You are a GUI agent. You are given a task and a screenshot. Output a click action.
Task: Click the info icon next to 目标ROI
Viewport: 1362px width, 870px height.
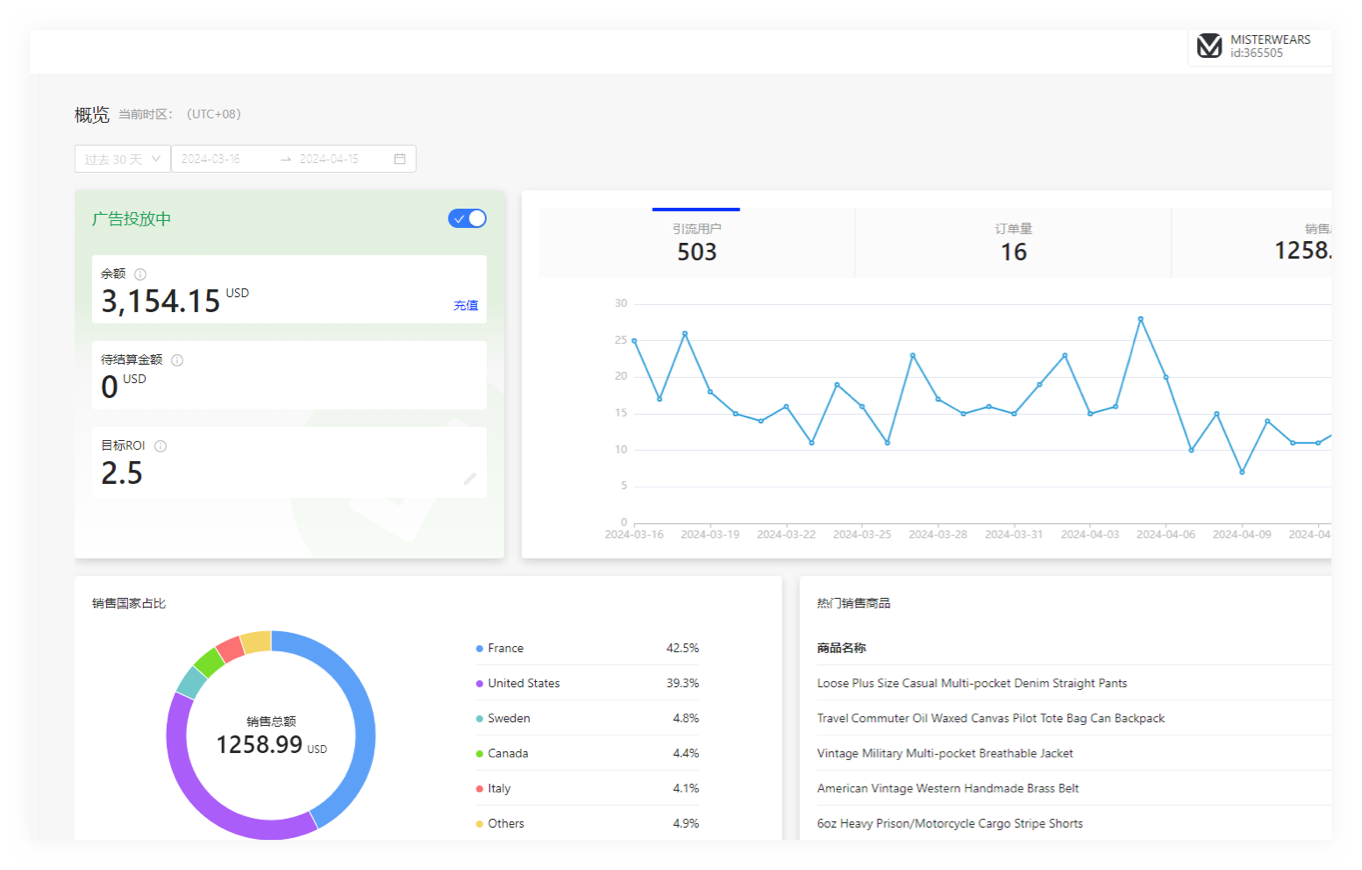click(x=160, y=446)
